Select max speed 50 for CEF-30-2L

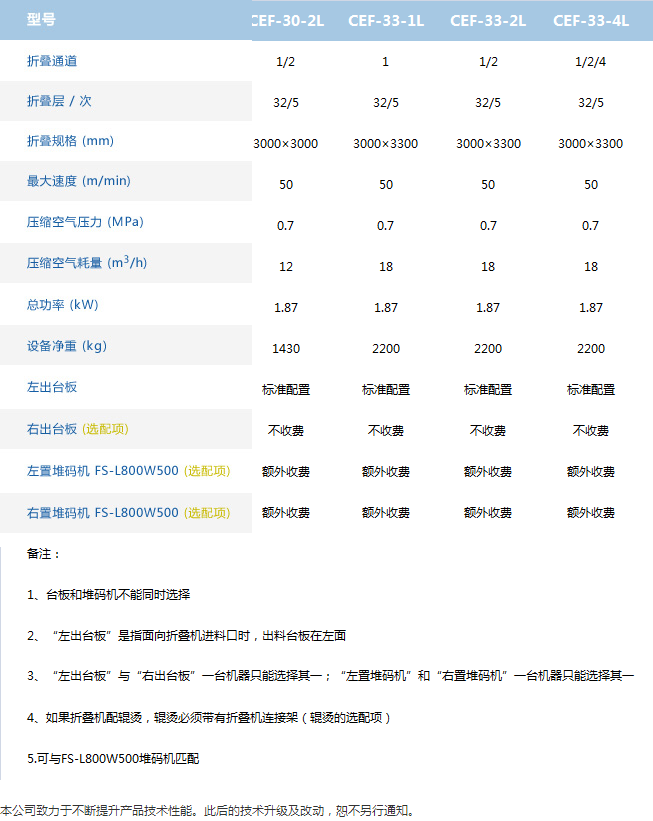(286, 185)
